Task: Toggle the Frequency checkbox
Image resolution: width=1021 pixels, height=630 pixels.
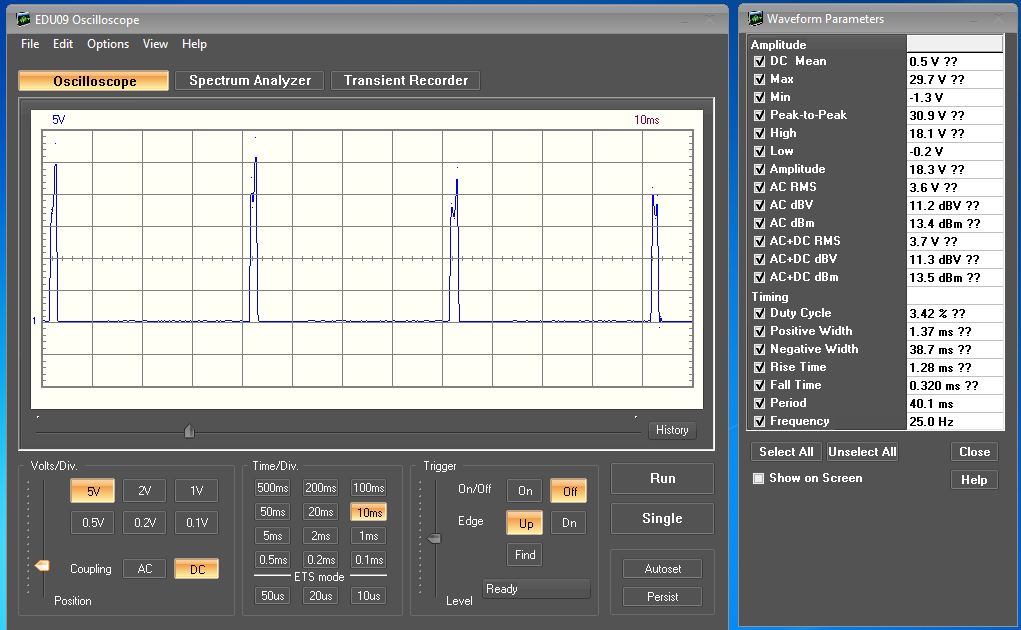Action: tap(760, 421)
